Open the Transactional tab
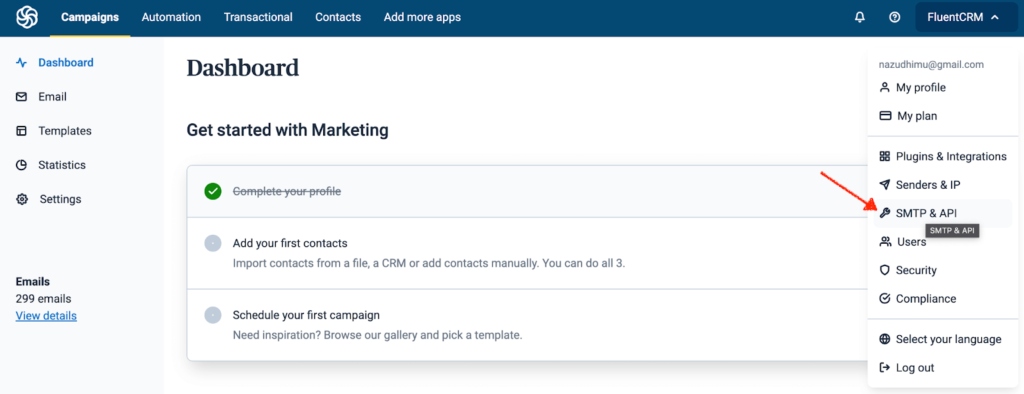The width and height of the screenshot is (1024, 394). [258, 18]
